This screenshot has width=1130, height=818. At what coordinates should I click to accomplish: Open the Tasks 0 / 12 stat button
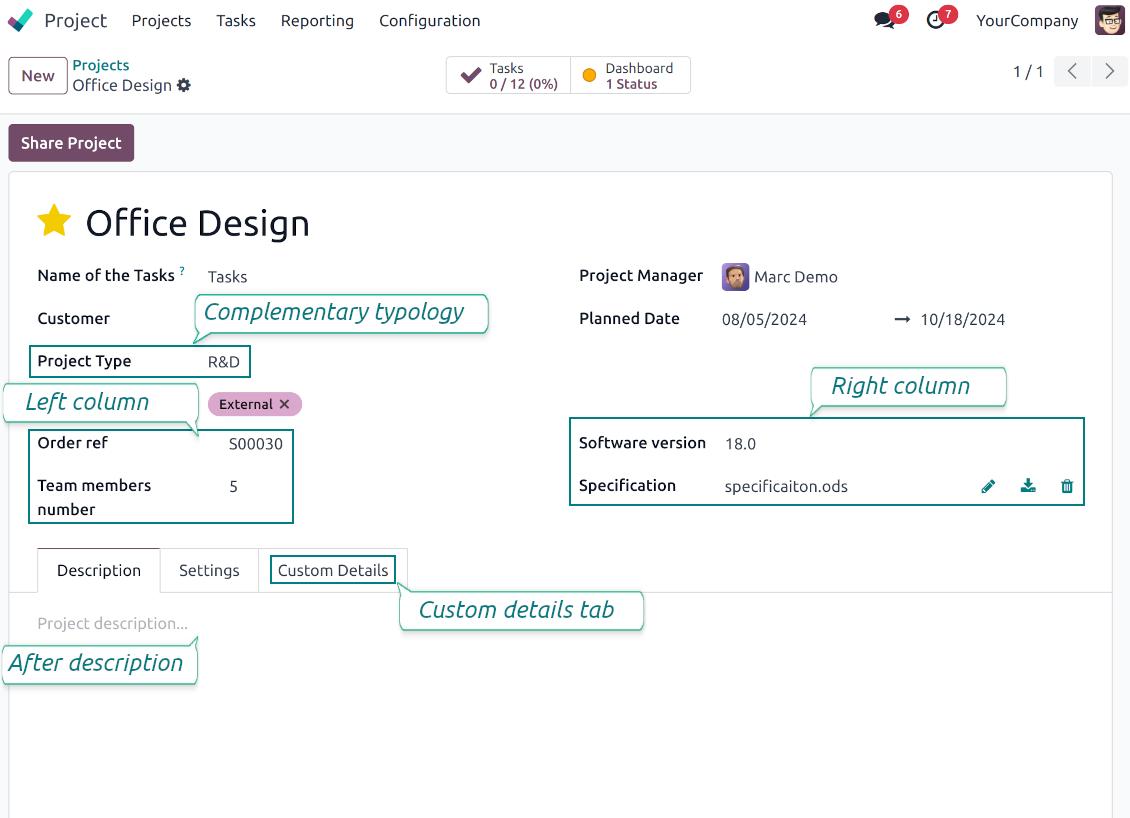click(508, 76)
